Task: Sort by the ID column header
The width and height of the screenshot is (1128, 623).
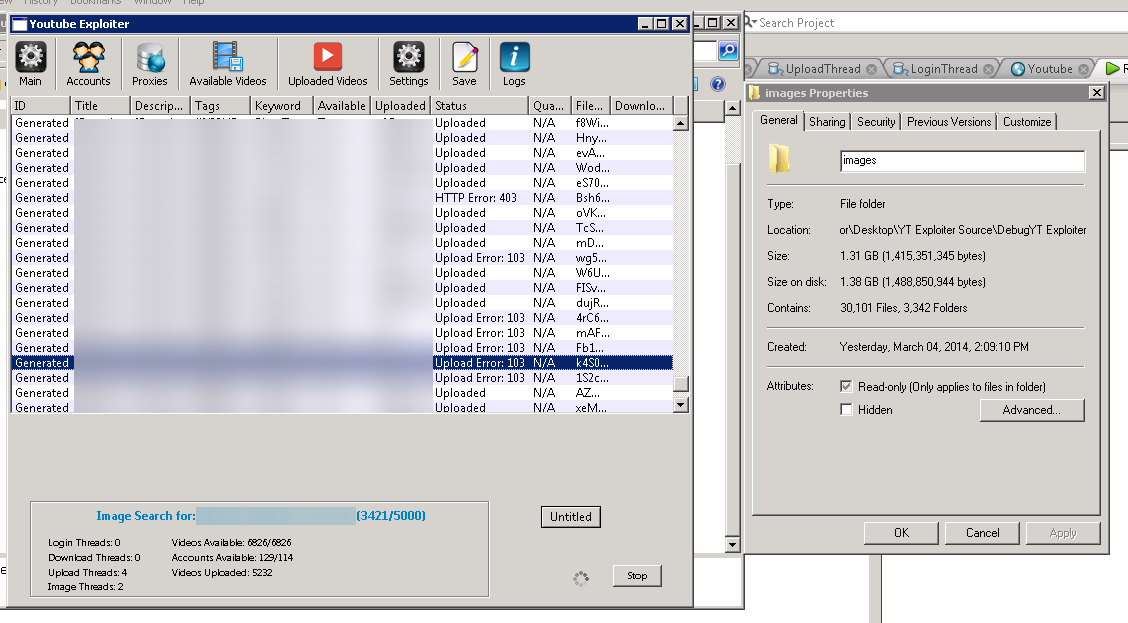Action: (41, 106)
